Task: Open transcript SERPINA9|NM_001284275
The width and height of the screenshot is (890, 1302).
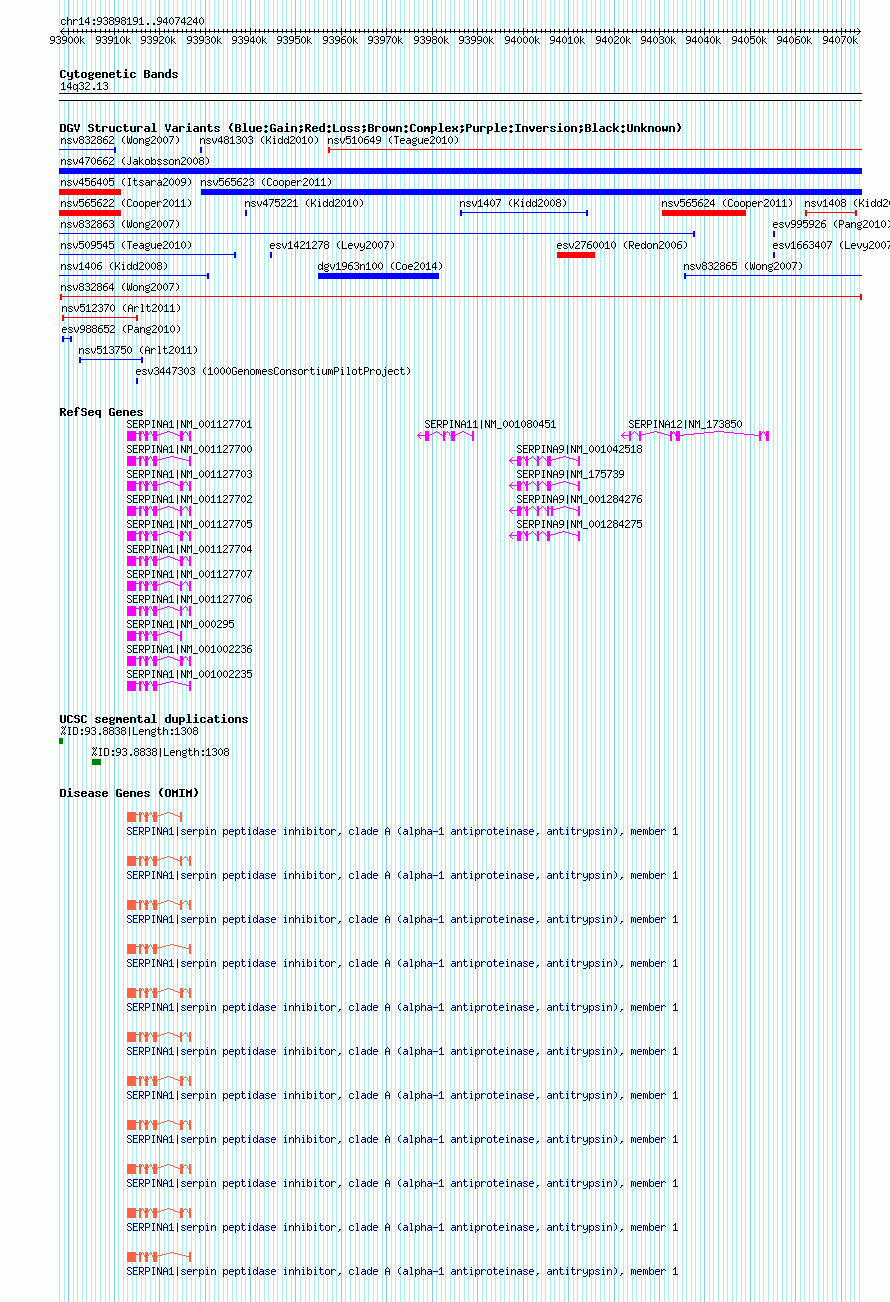Action: (x=579, y=524)
